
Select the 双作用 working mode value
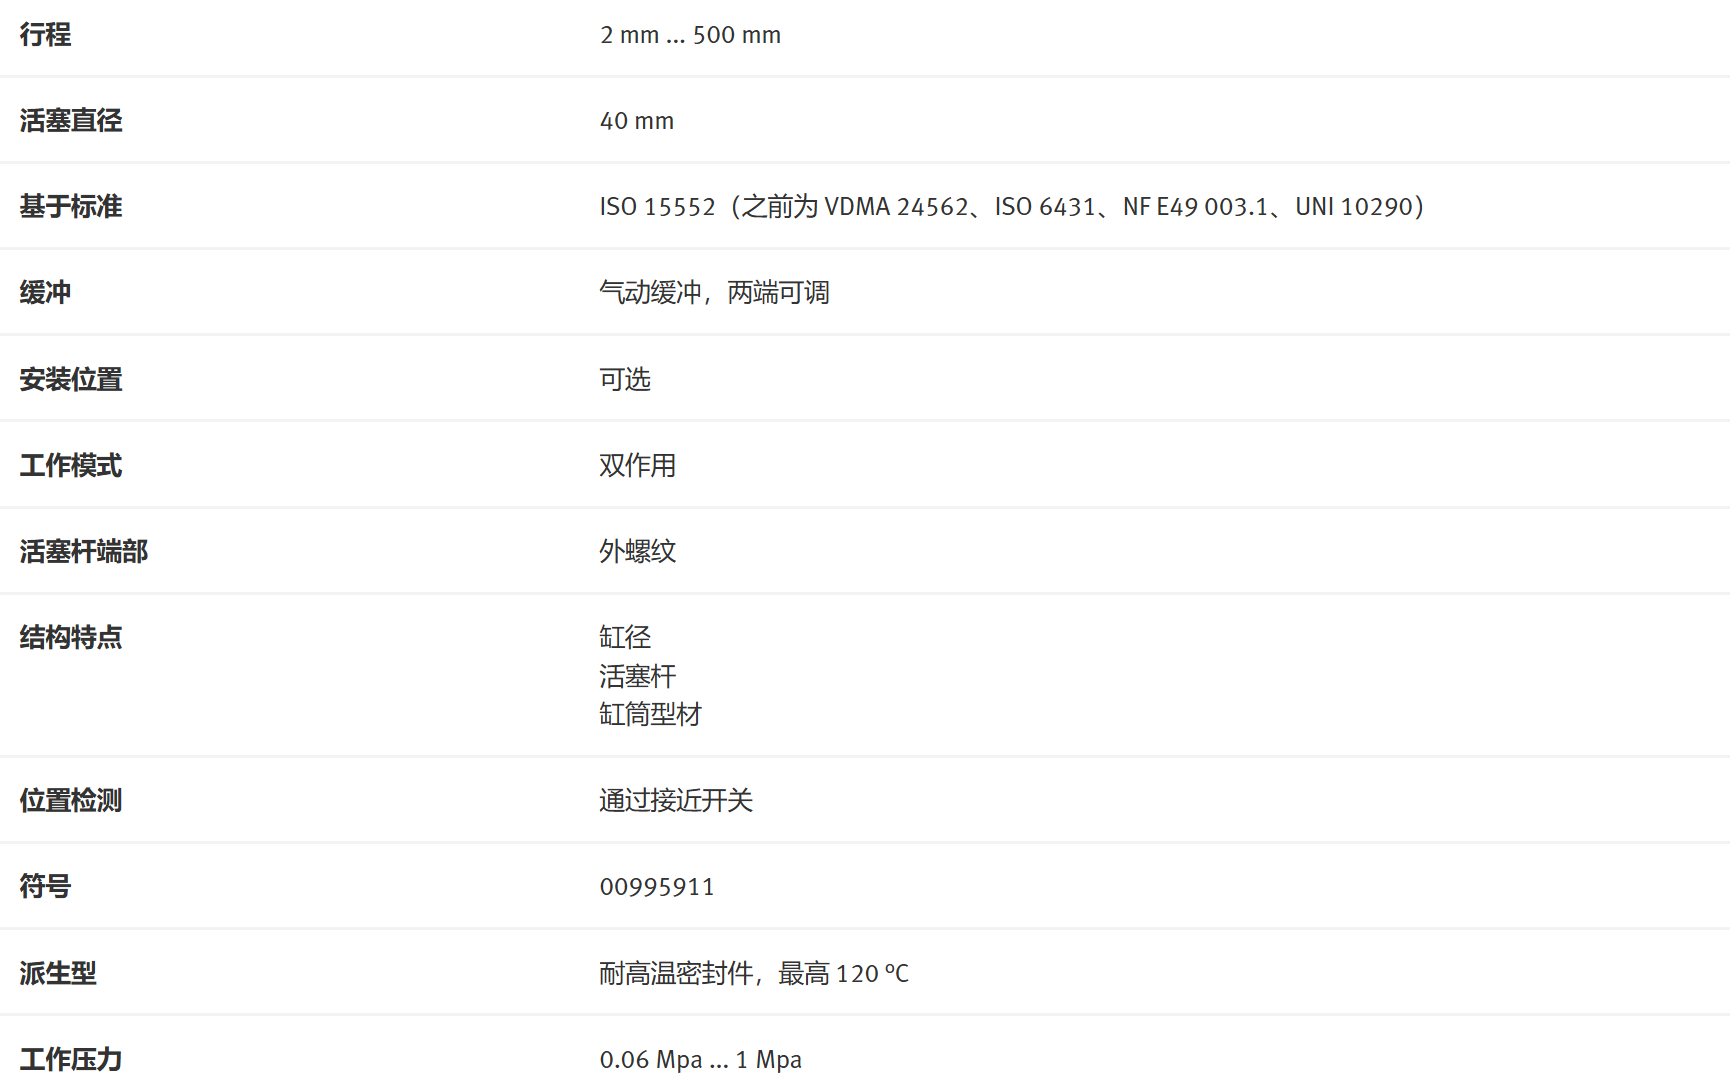(637, 466)
